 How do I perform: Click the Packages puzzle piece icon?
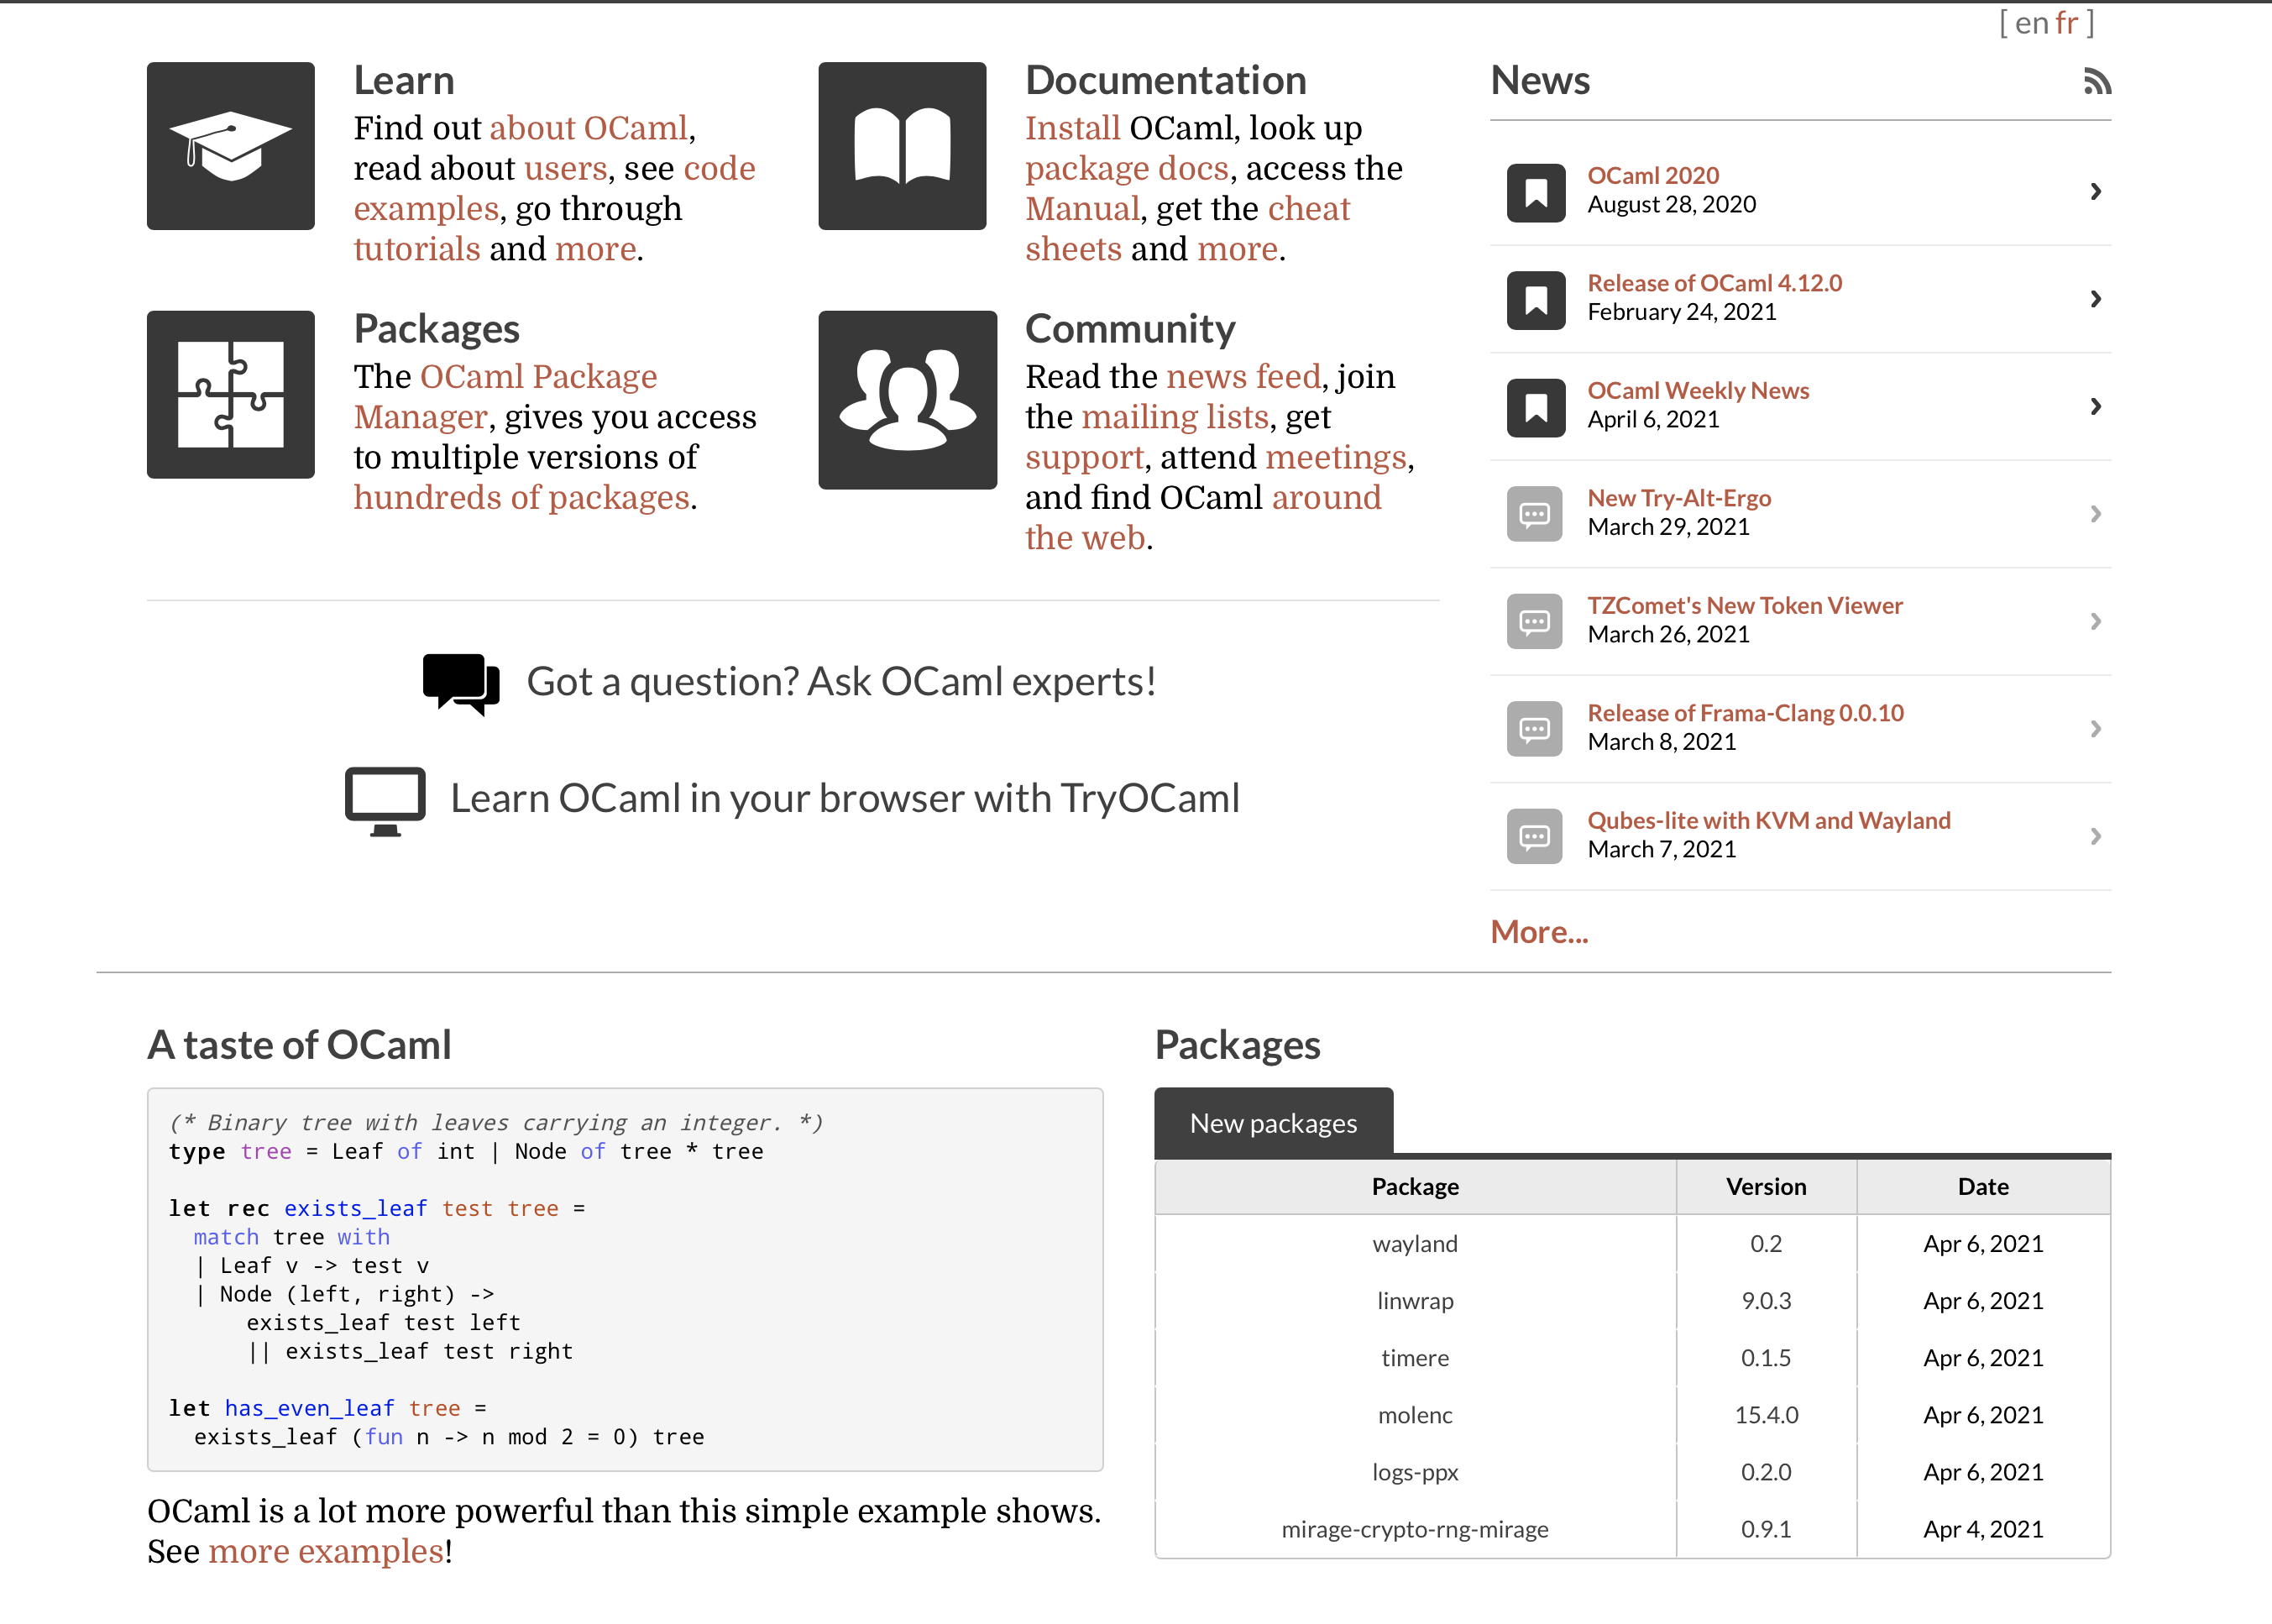[231, 395]
